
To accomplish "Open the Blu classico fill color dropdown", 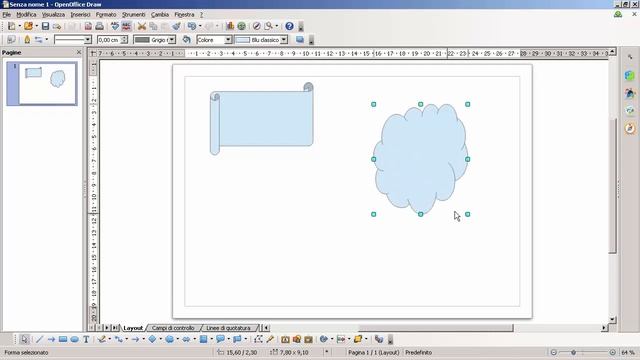I will pos(284,40).
